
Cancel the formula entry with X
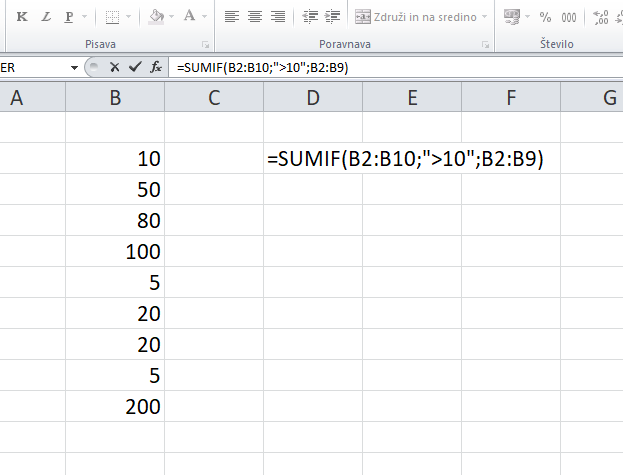tap(115, 67)
